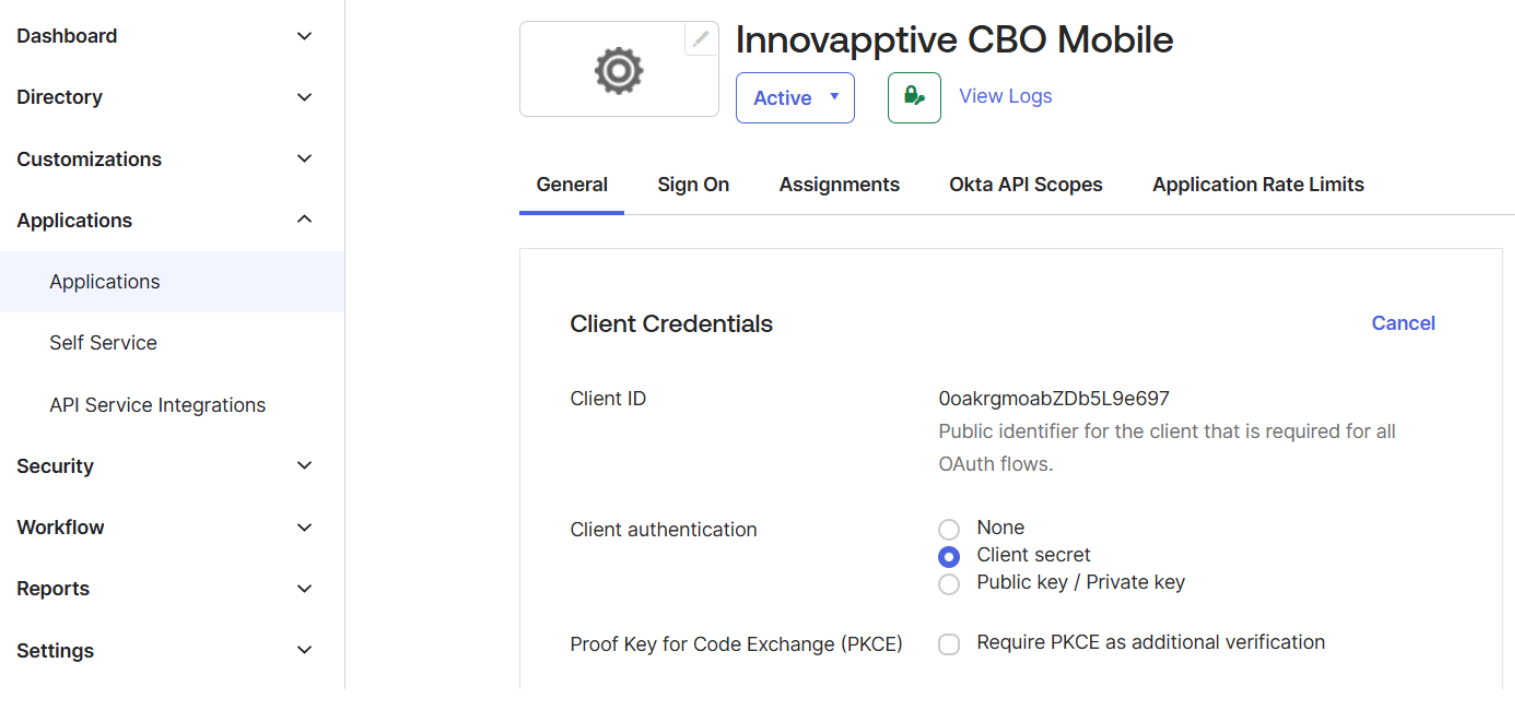
Task: Open API Service Integrations page
Action: [x=157, y=405]
